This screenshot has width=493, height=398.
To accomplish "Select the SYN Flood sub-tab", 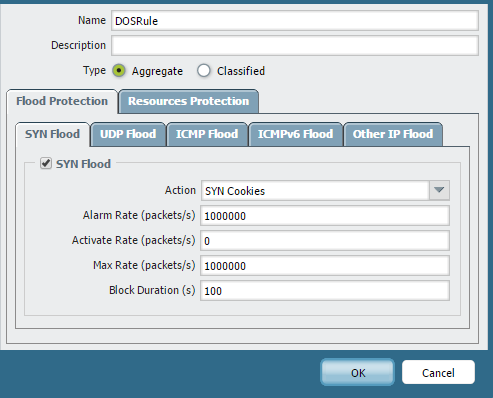I will pyautogui.click(x=52, y=134).
